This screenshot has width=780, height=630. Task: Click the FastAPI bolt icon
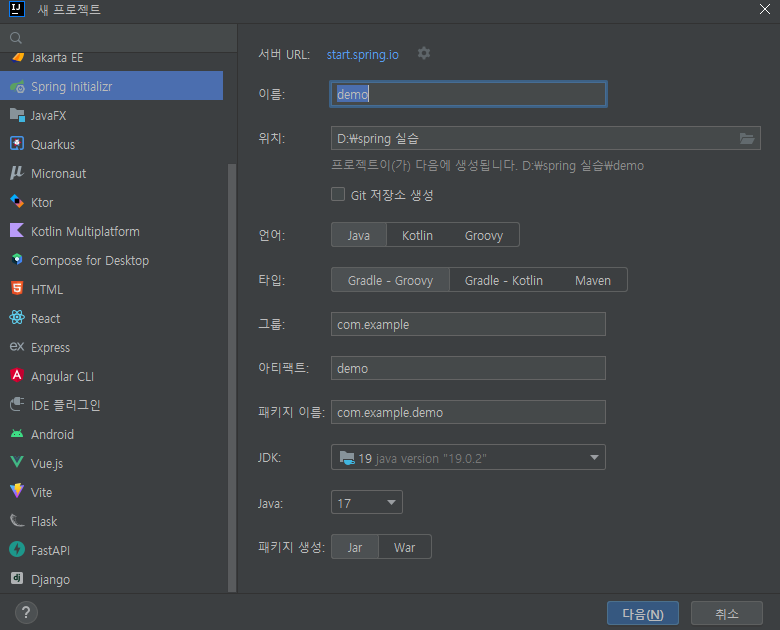point(17,549)
